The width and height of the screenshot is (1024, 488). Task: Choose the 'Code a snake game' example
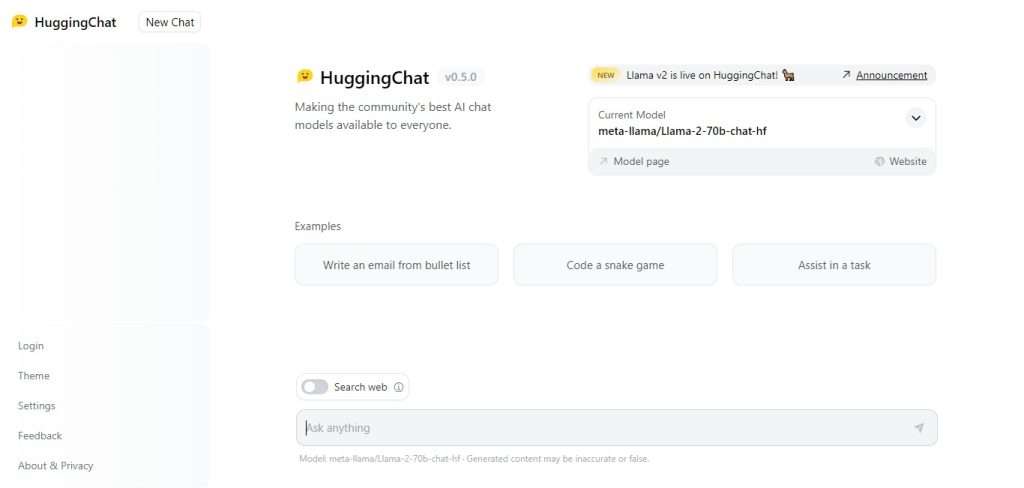point(615,265)
